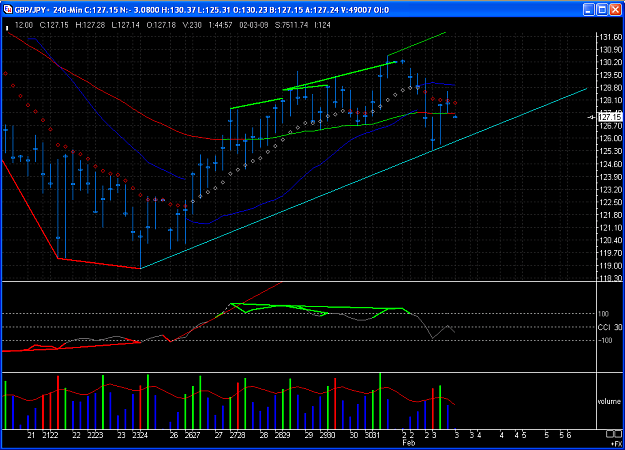Click the 2223 date label on time axis
The image size is (625, 450).
tap(95, 435)
